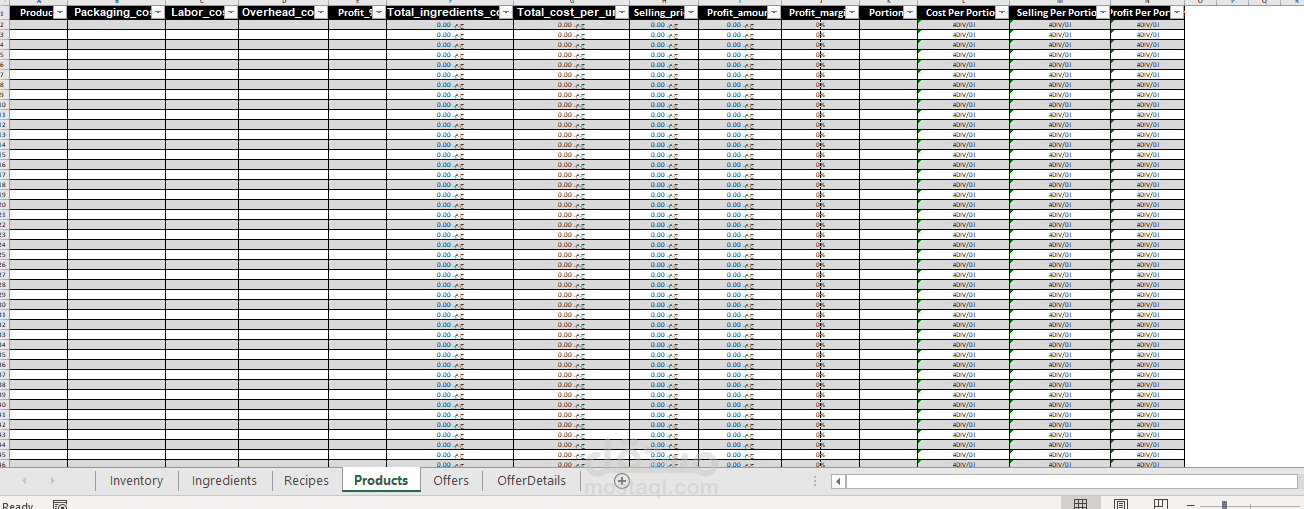
Task: Open the Overhead_cost column filter dropdown
Action: [x=321, y=13]
